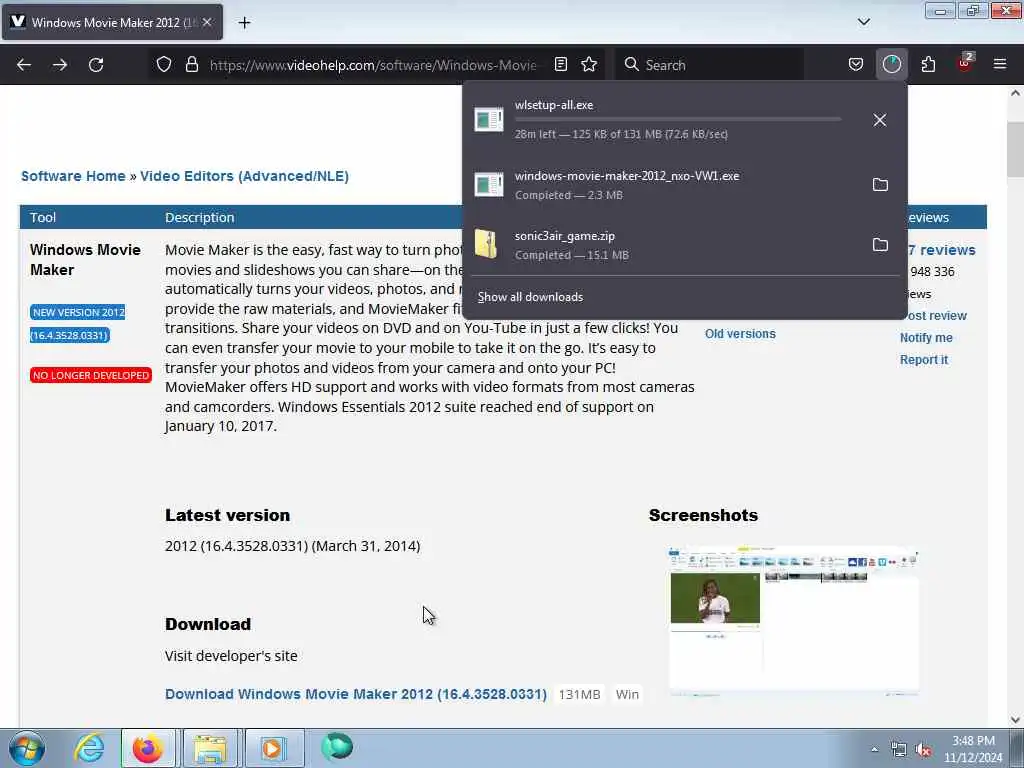Show sonic3air_game.zip in its folder
Viewport: 1024px width, 768px height.
tap(880, 245)
